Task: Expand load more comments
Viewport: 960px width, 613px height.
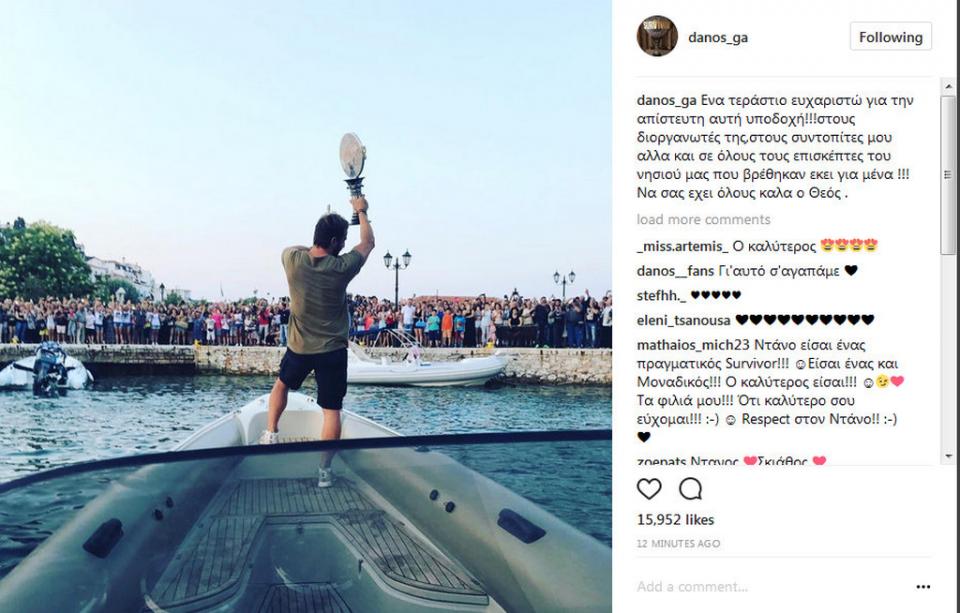Action: (703, 219)
